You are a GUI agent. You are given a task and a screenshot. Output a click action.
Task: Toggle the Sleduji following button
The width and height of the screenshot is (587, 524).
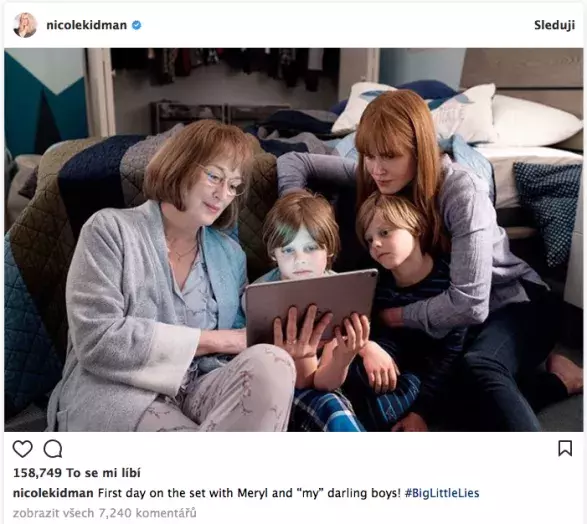coord(554,25)
